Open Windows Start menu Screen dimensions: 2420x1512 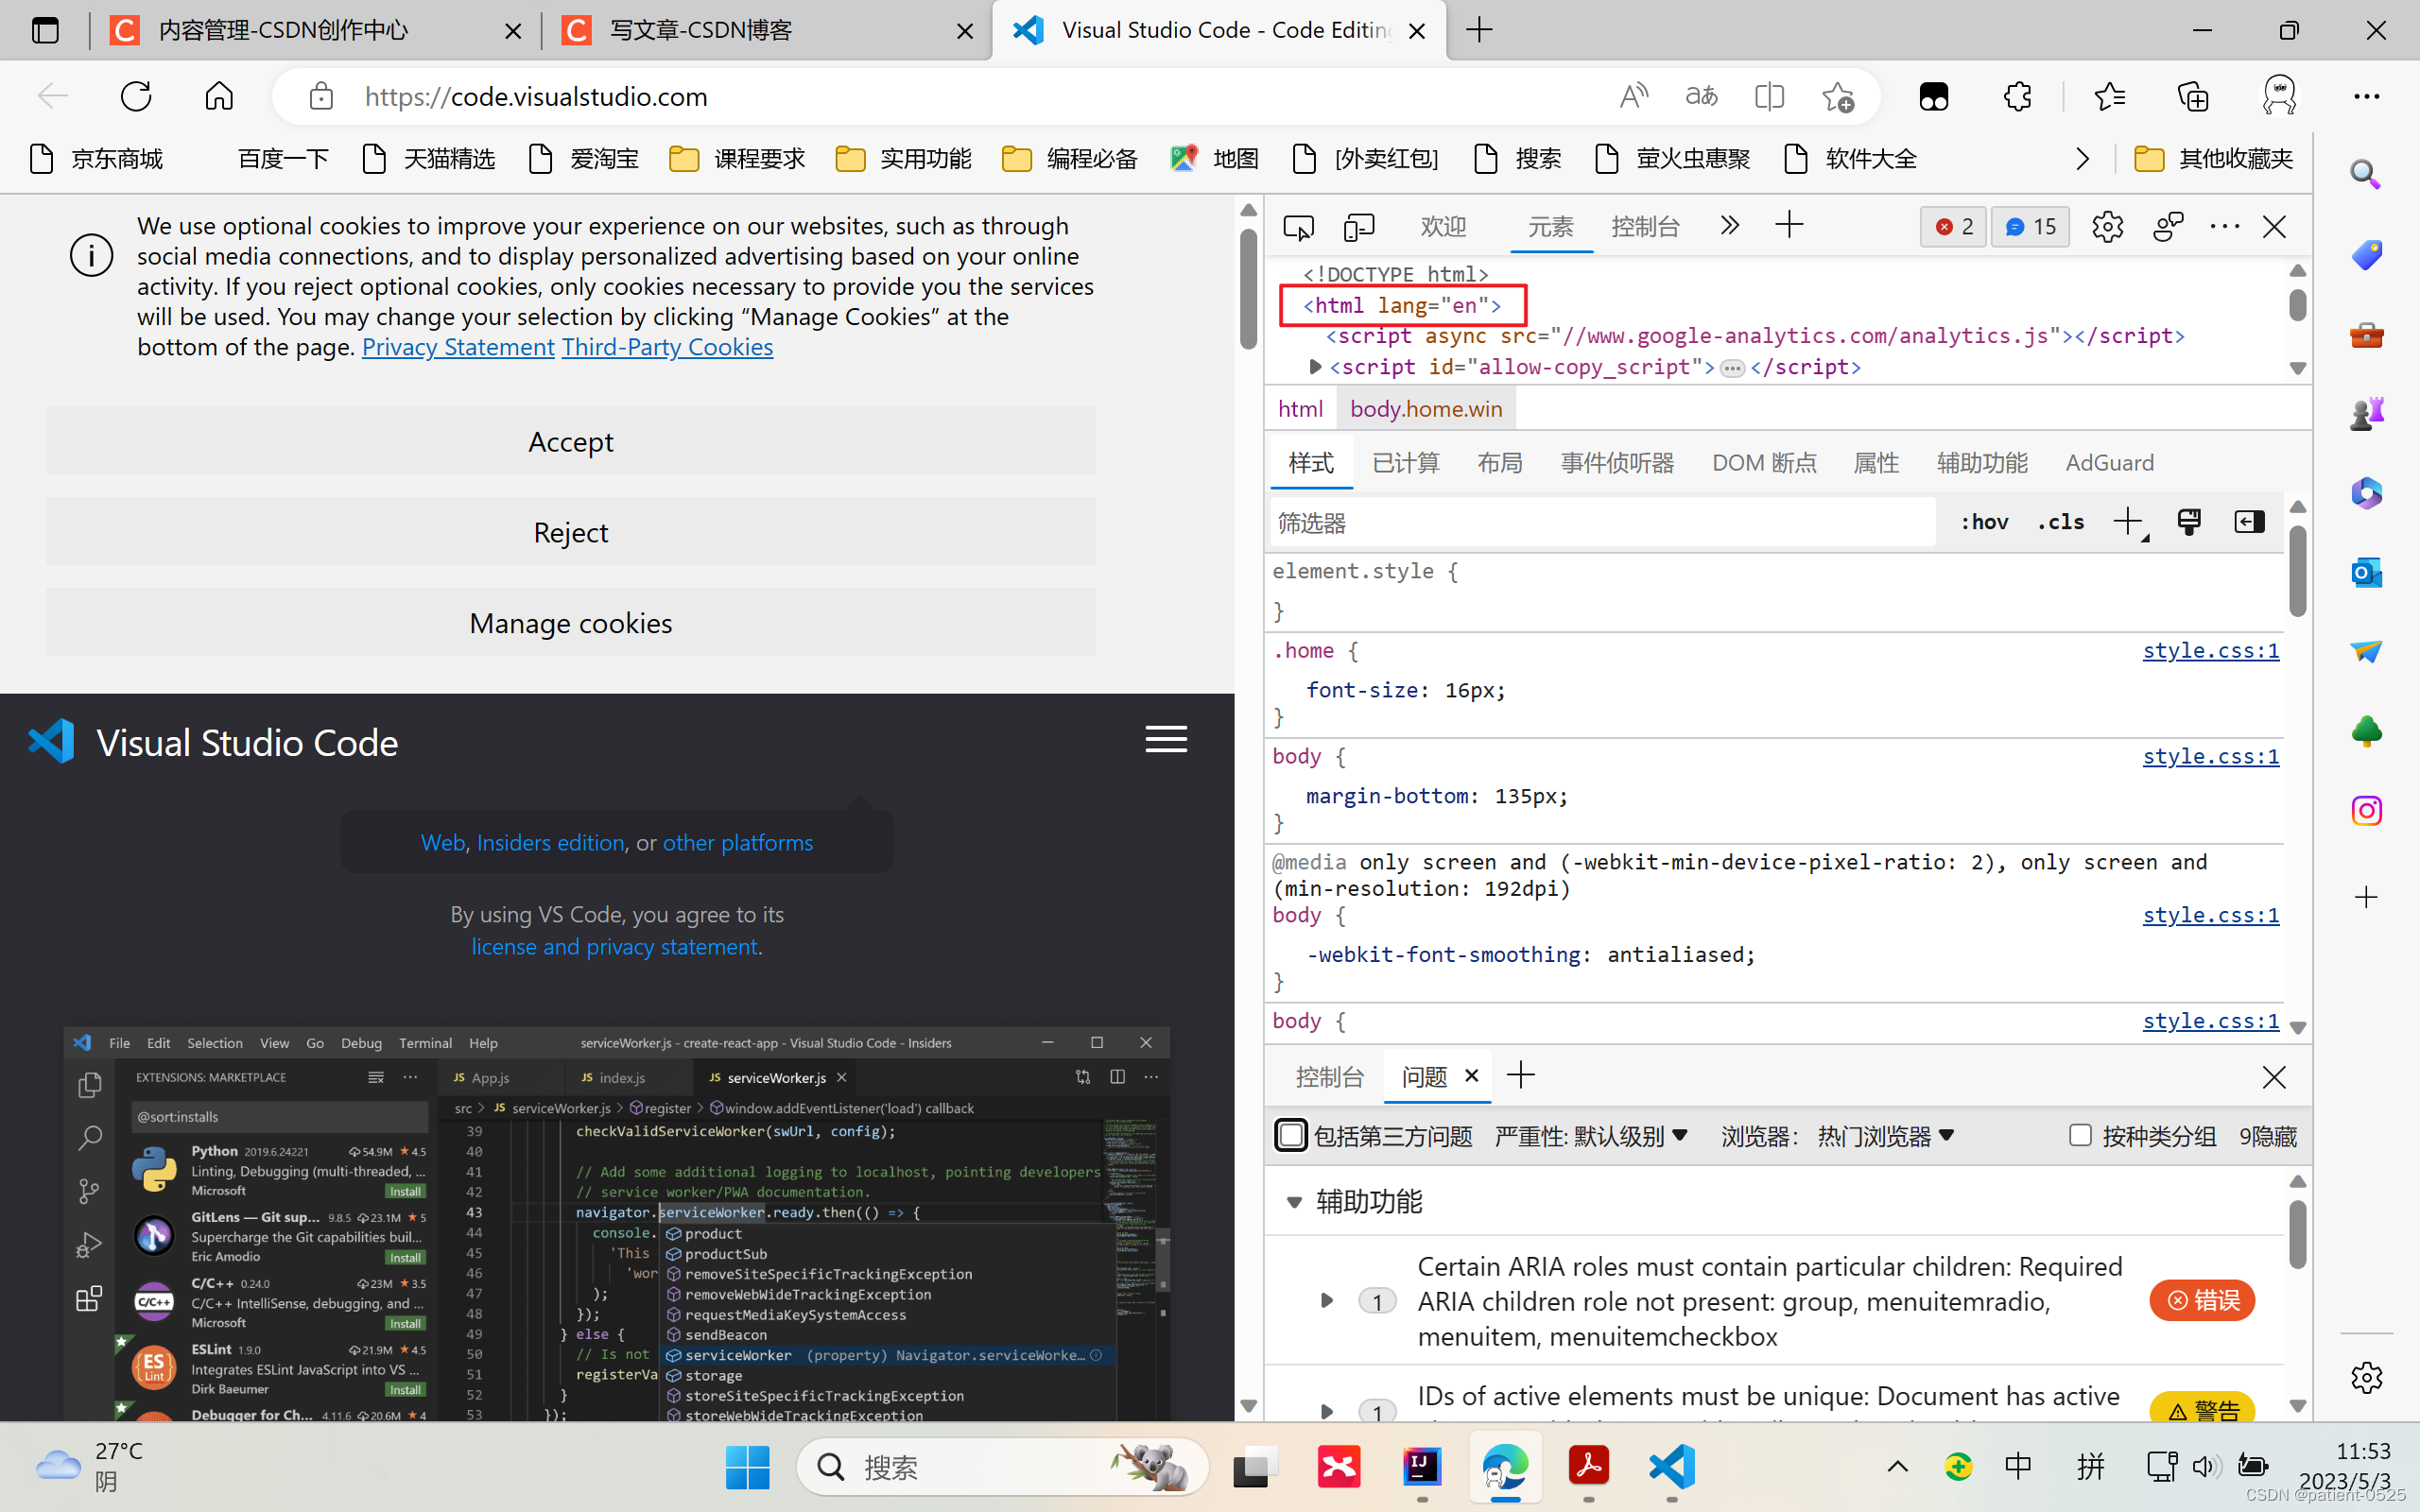(x=747, y=1467)
